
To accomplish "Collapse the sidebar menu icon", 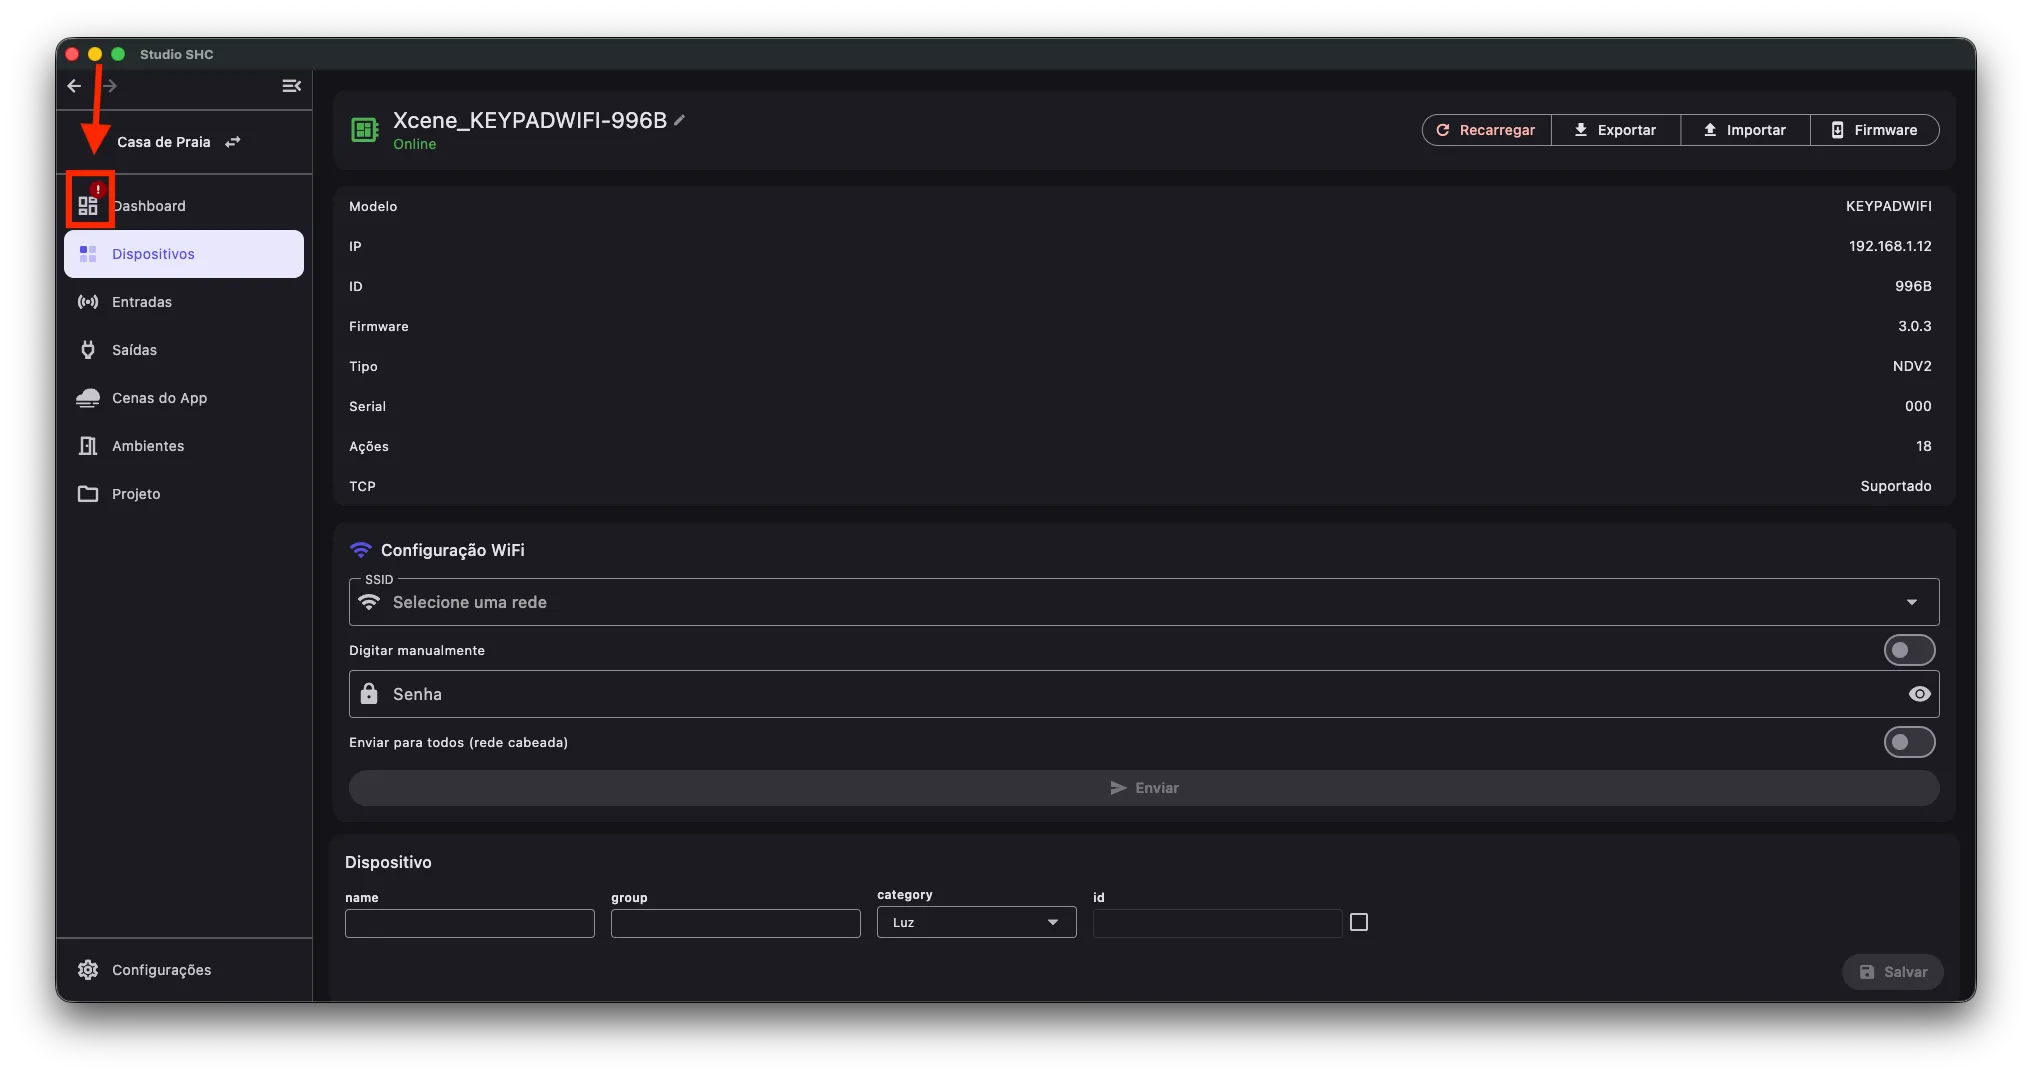I will [291, 86].
